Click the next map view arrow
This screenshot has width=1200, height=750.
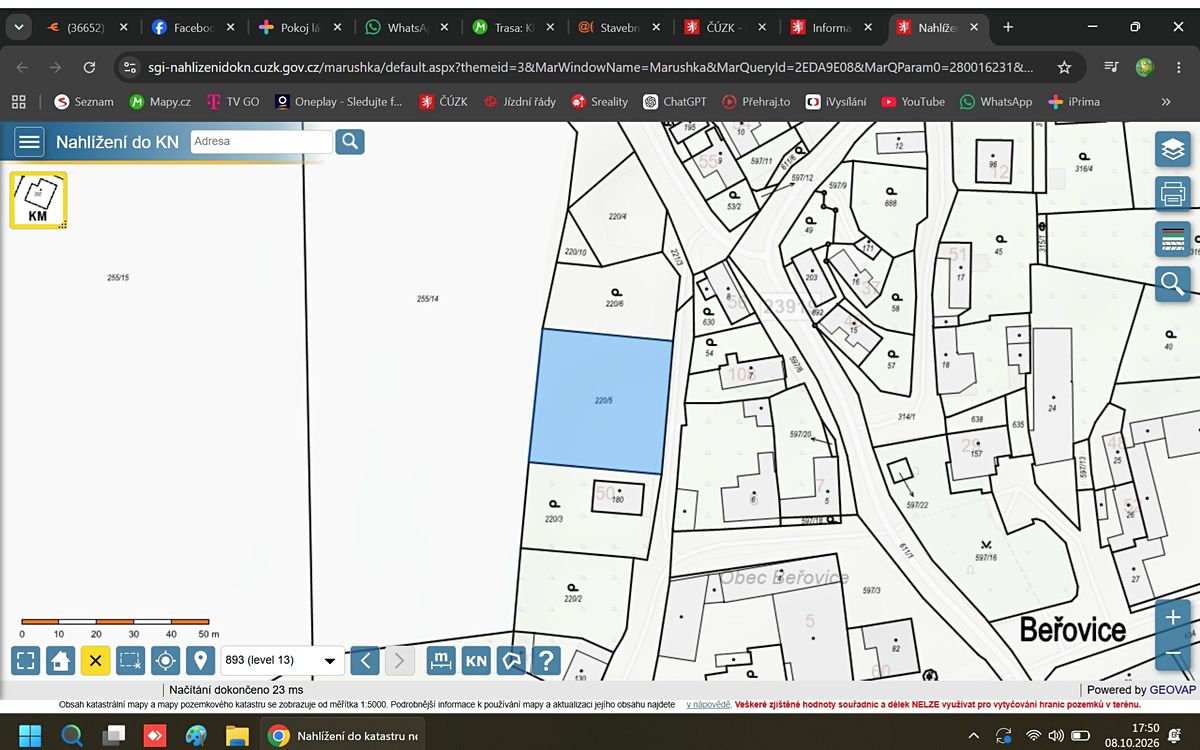[399, 660]
